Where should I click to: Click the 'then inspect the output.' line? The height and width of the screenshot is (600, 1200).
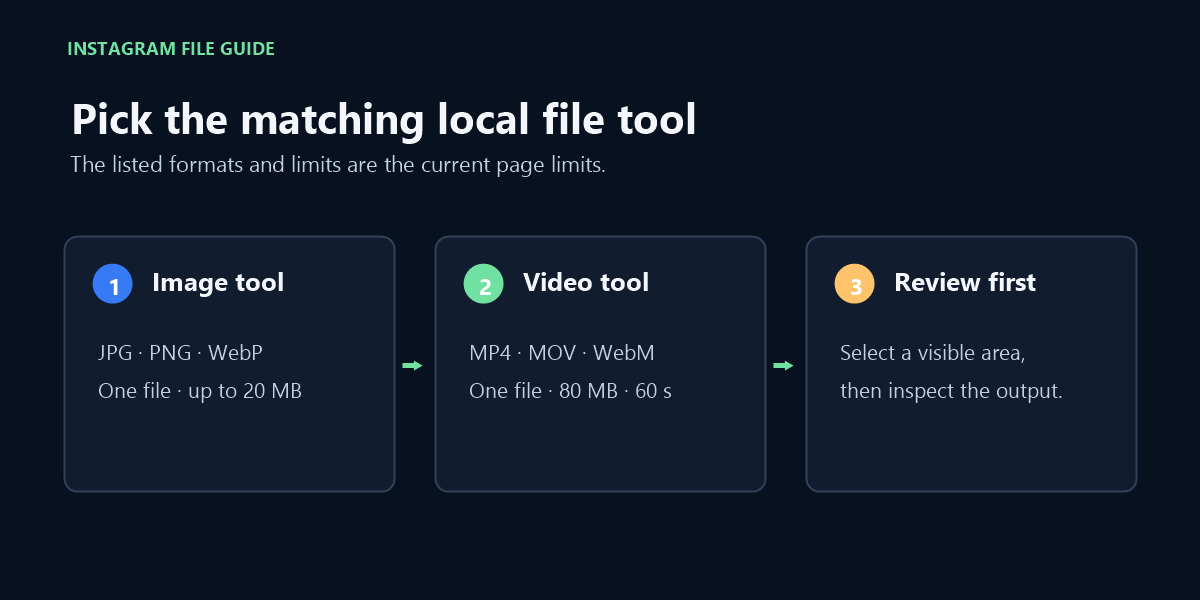click(951, 391)
